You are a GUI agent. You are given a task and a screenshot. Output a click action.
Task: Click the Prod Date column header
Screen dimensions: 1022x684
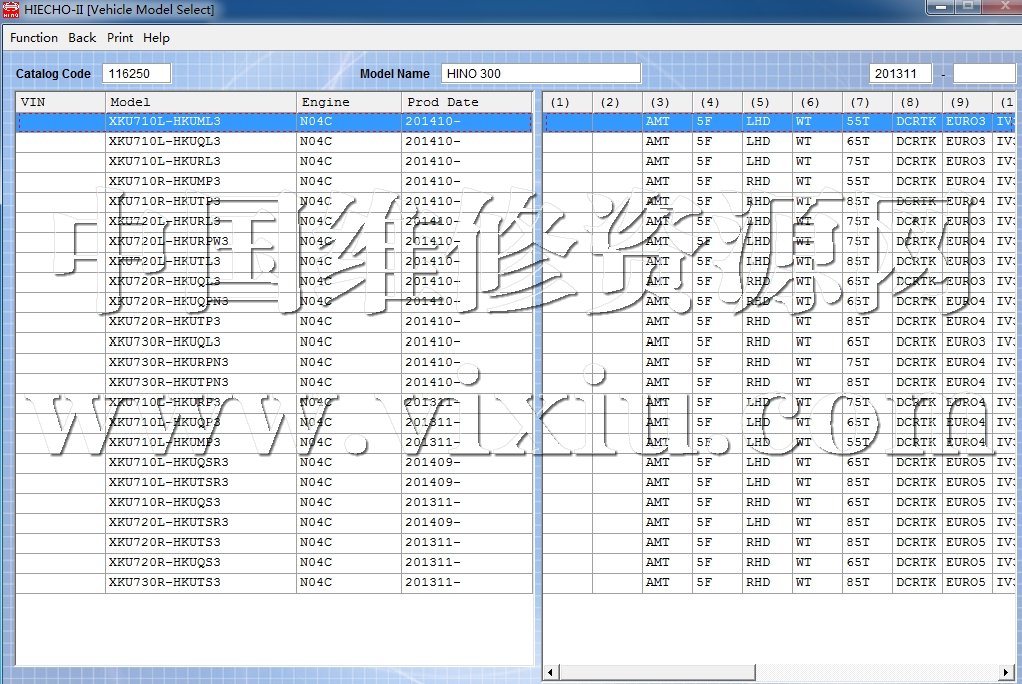tap(466, 102)
